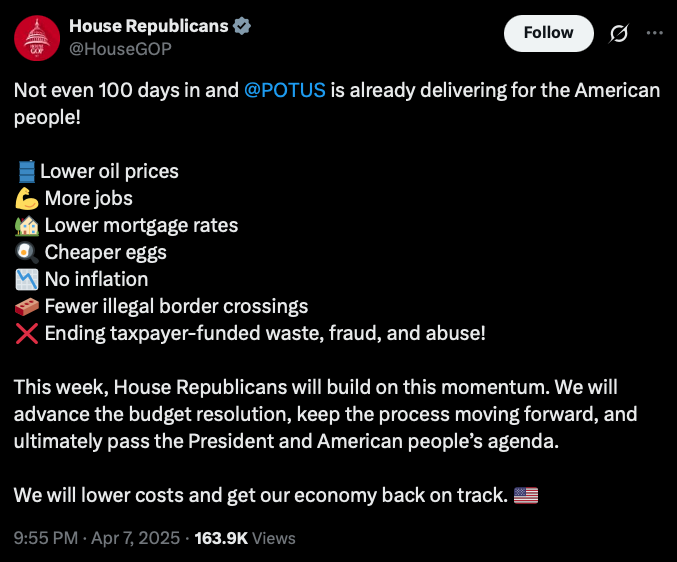
Task: Click the oil barrel emoji
Action: 25,171
